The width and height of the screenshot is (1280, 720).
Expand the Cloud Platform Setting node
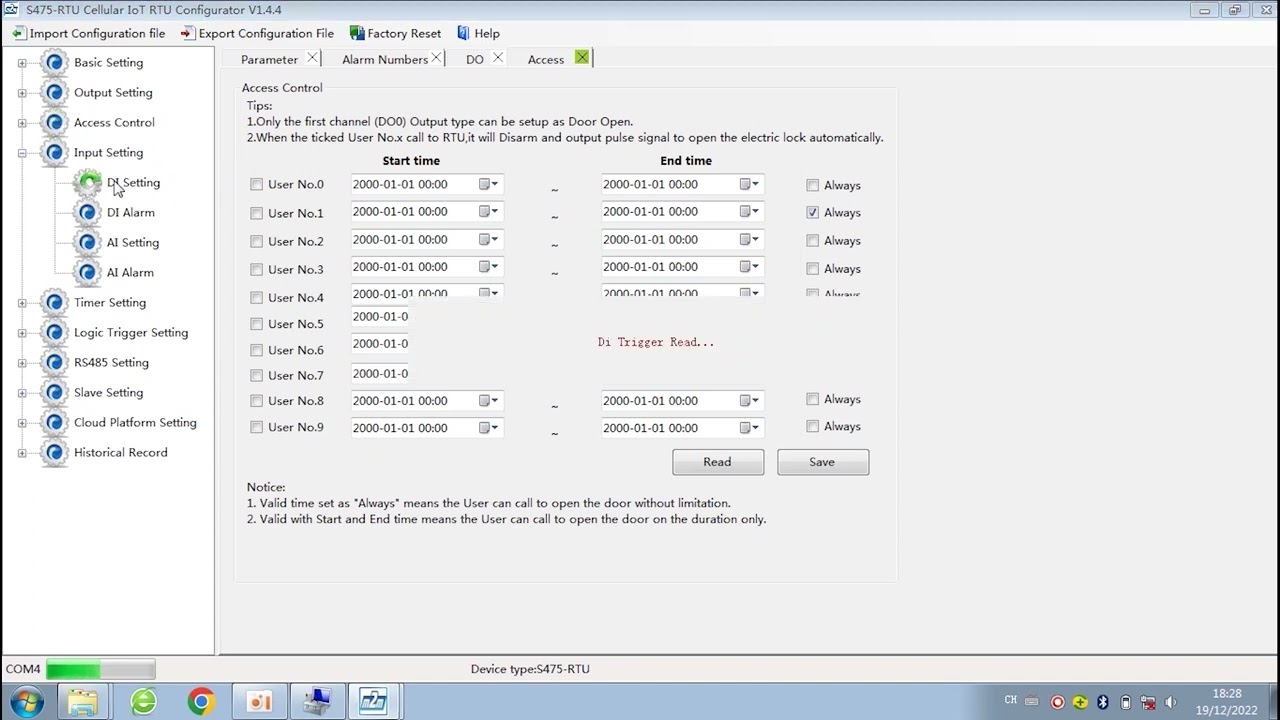click(x=22, y=423)
